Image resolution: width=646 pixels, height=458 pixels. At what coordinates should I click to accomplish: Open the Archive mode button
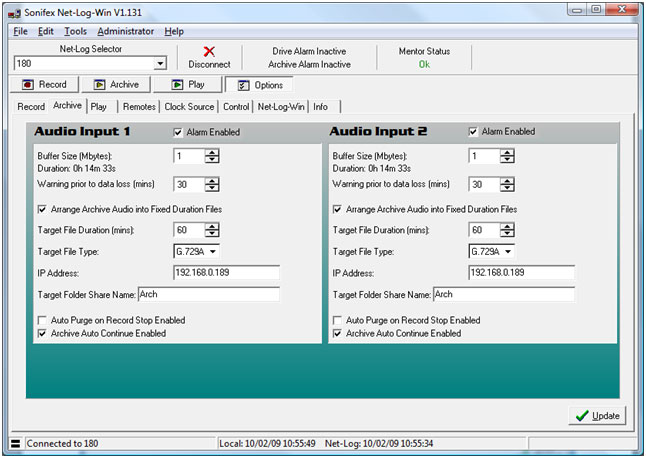point(116,84)
